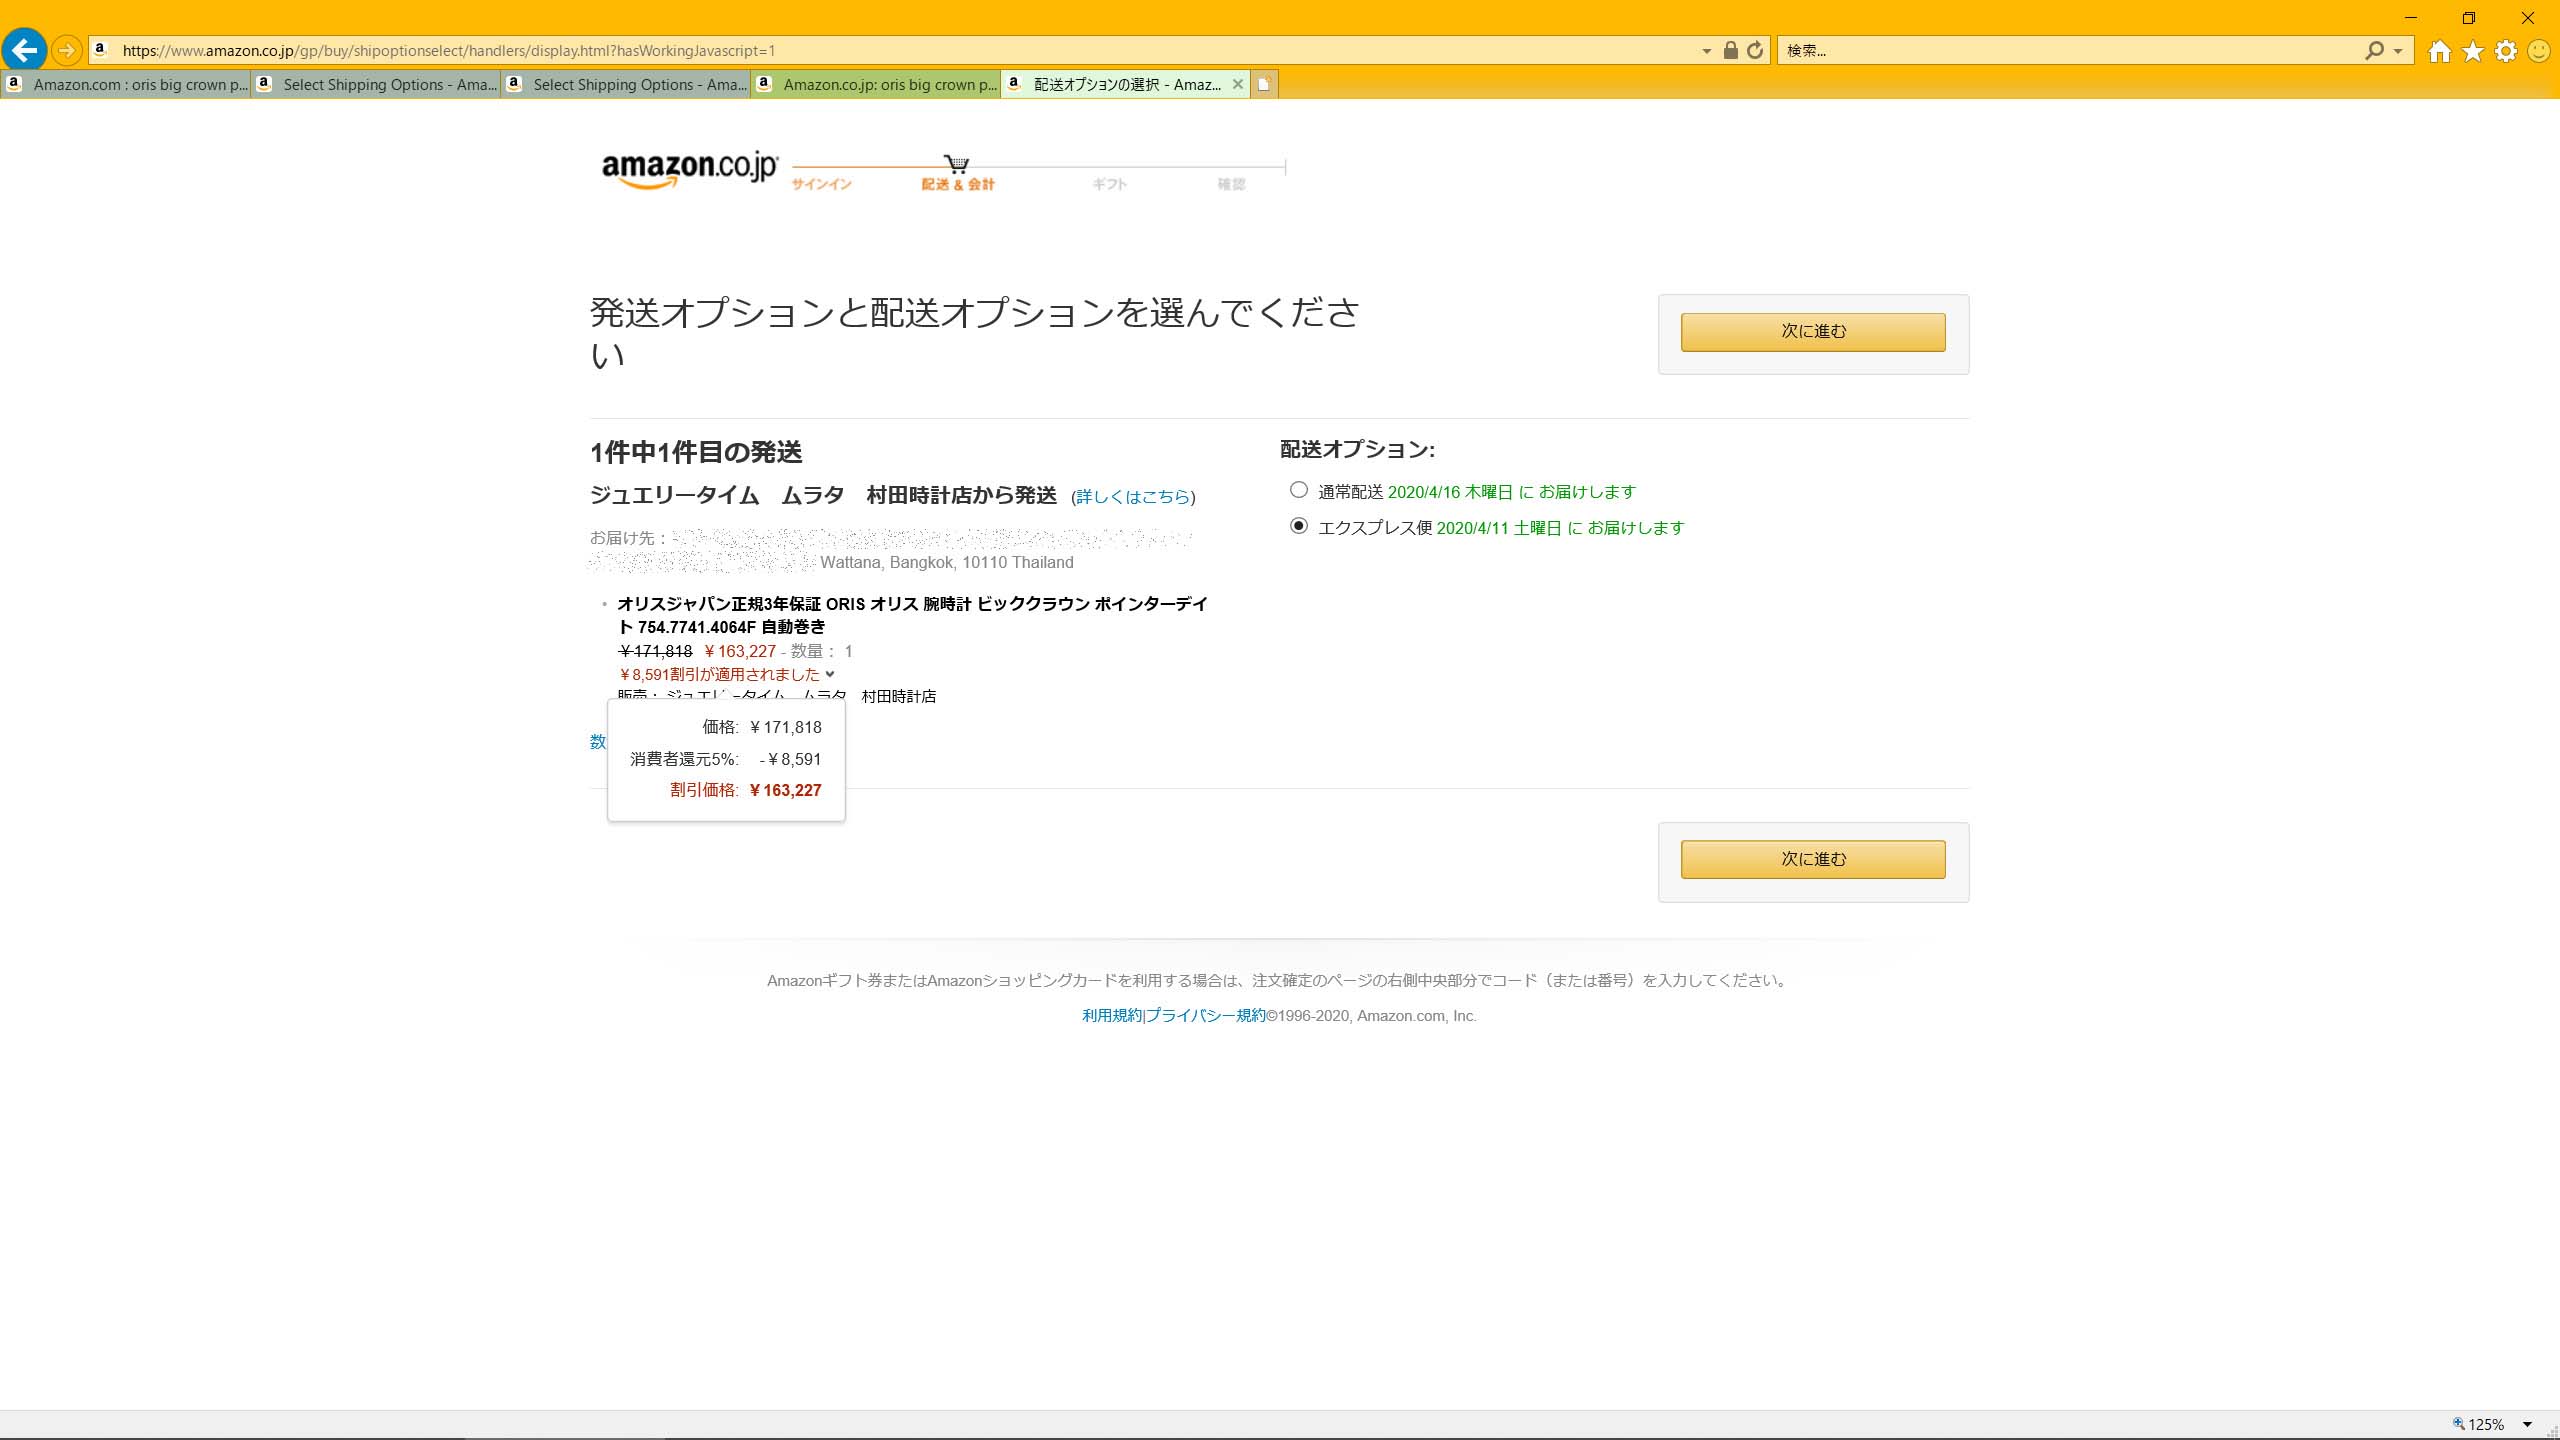Click the 'サインイン' checkout step
2560x1440 pixels.
tap(821, 184)
